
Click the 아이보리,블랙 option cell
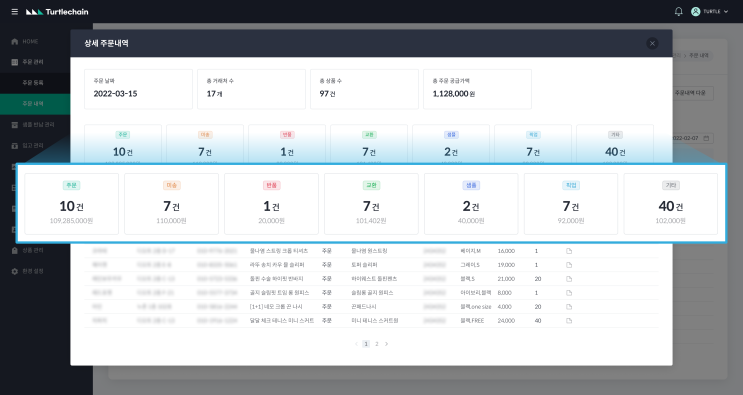coord(475,293)
